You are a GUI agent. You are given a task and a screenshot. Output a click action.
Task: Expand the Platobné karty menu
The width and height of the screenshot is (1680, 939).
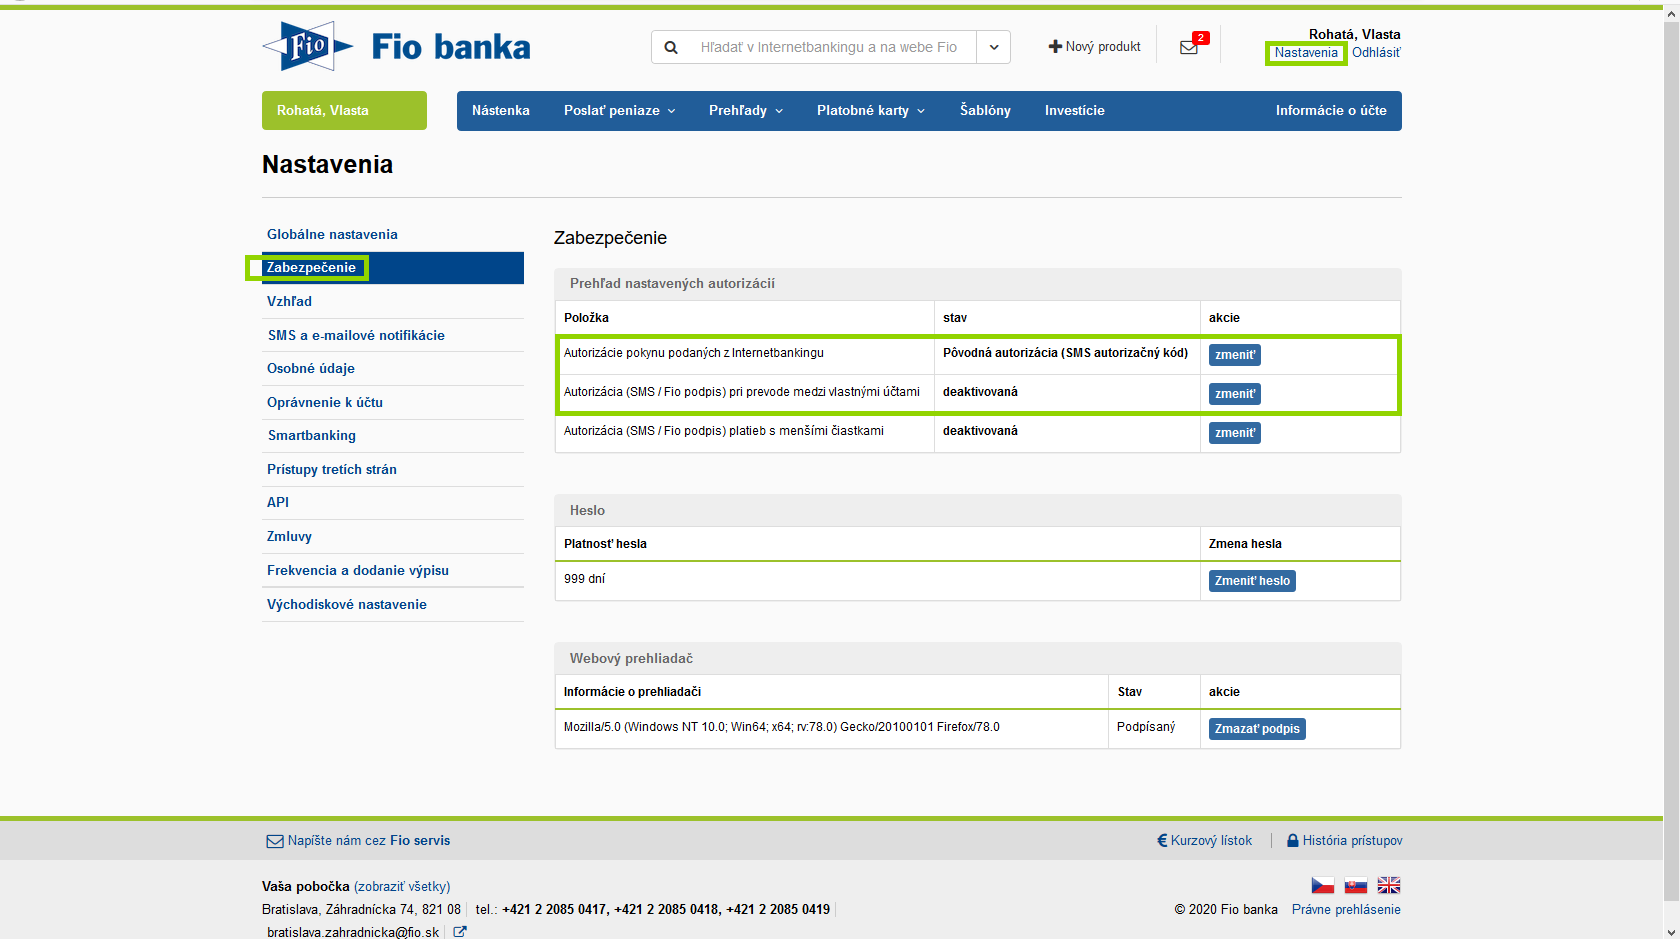pos(871,111)
